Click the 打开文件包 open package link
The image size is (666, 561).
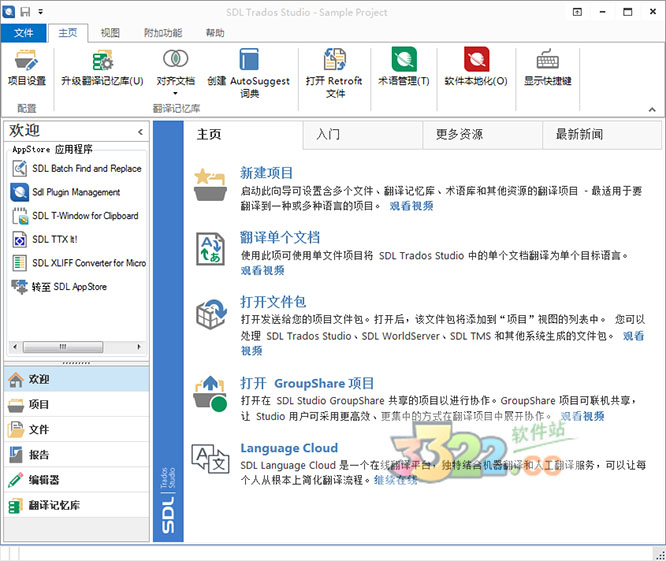(273, 302)
